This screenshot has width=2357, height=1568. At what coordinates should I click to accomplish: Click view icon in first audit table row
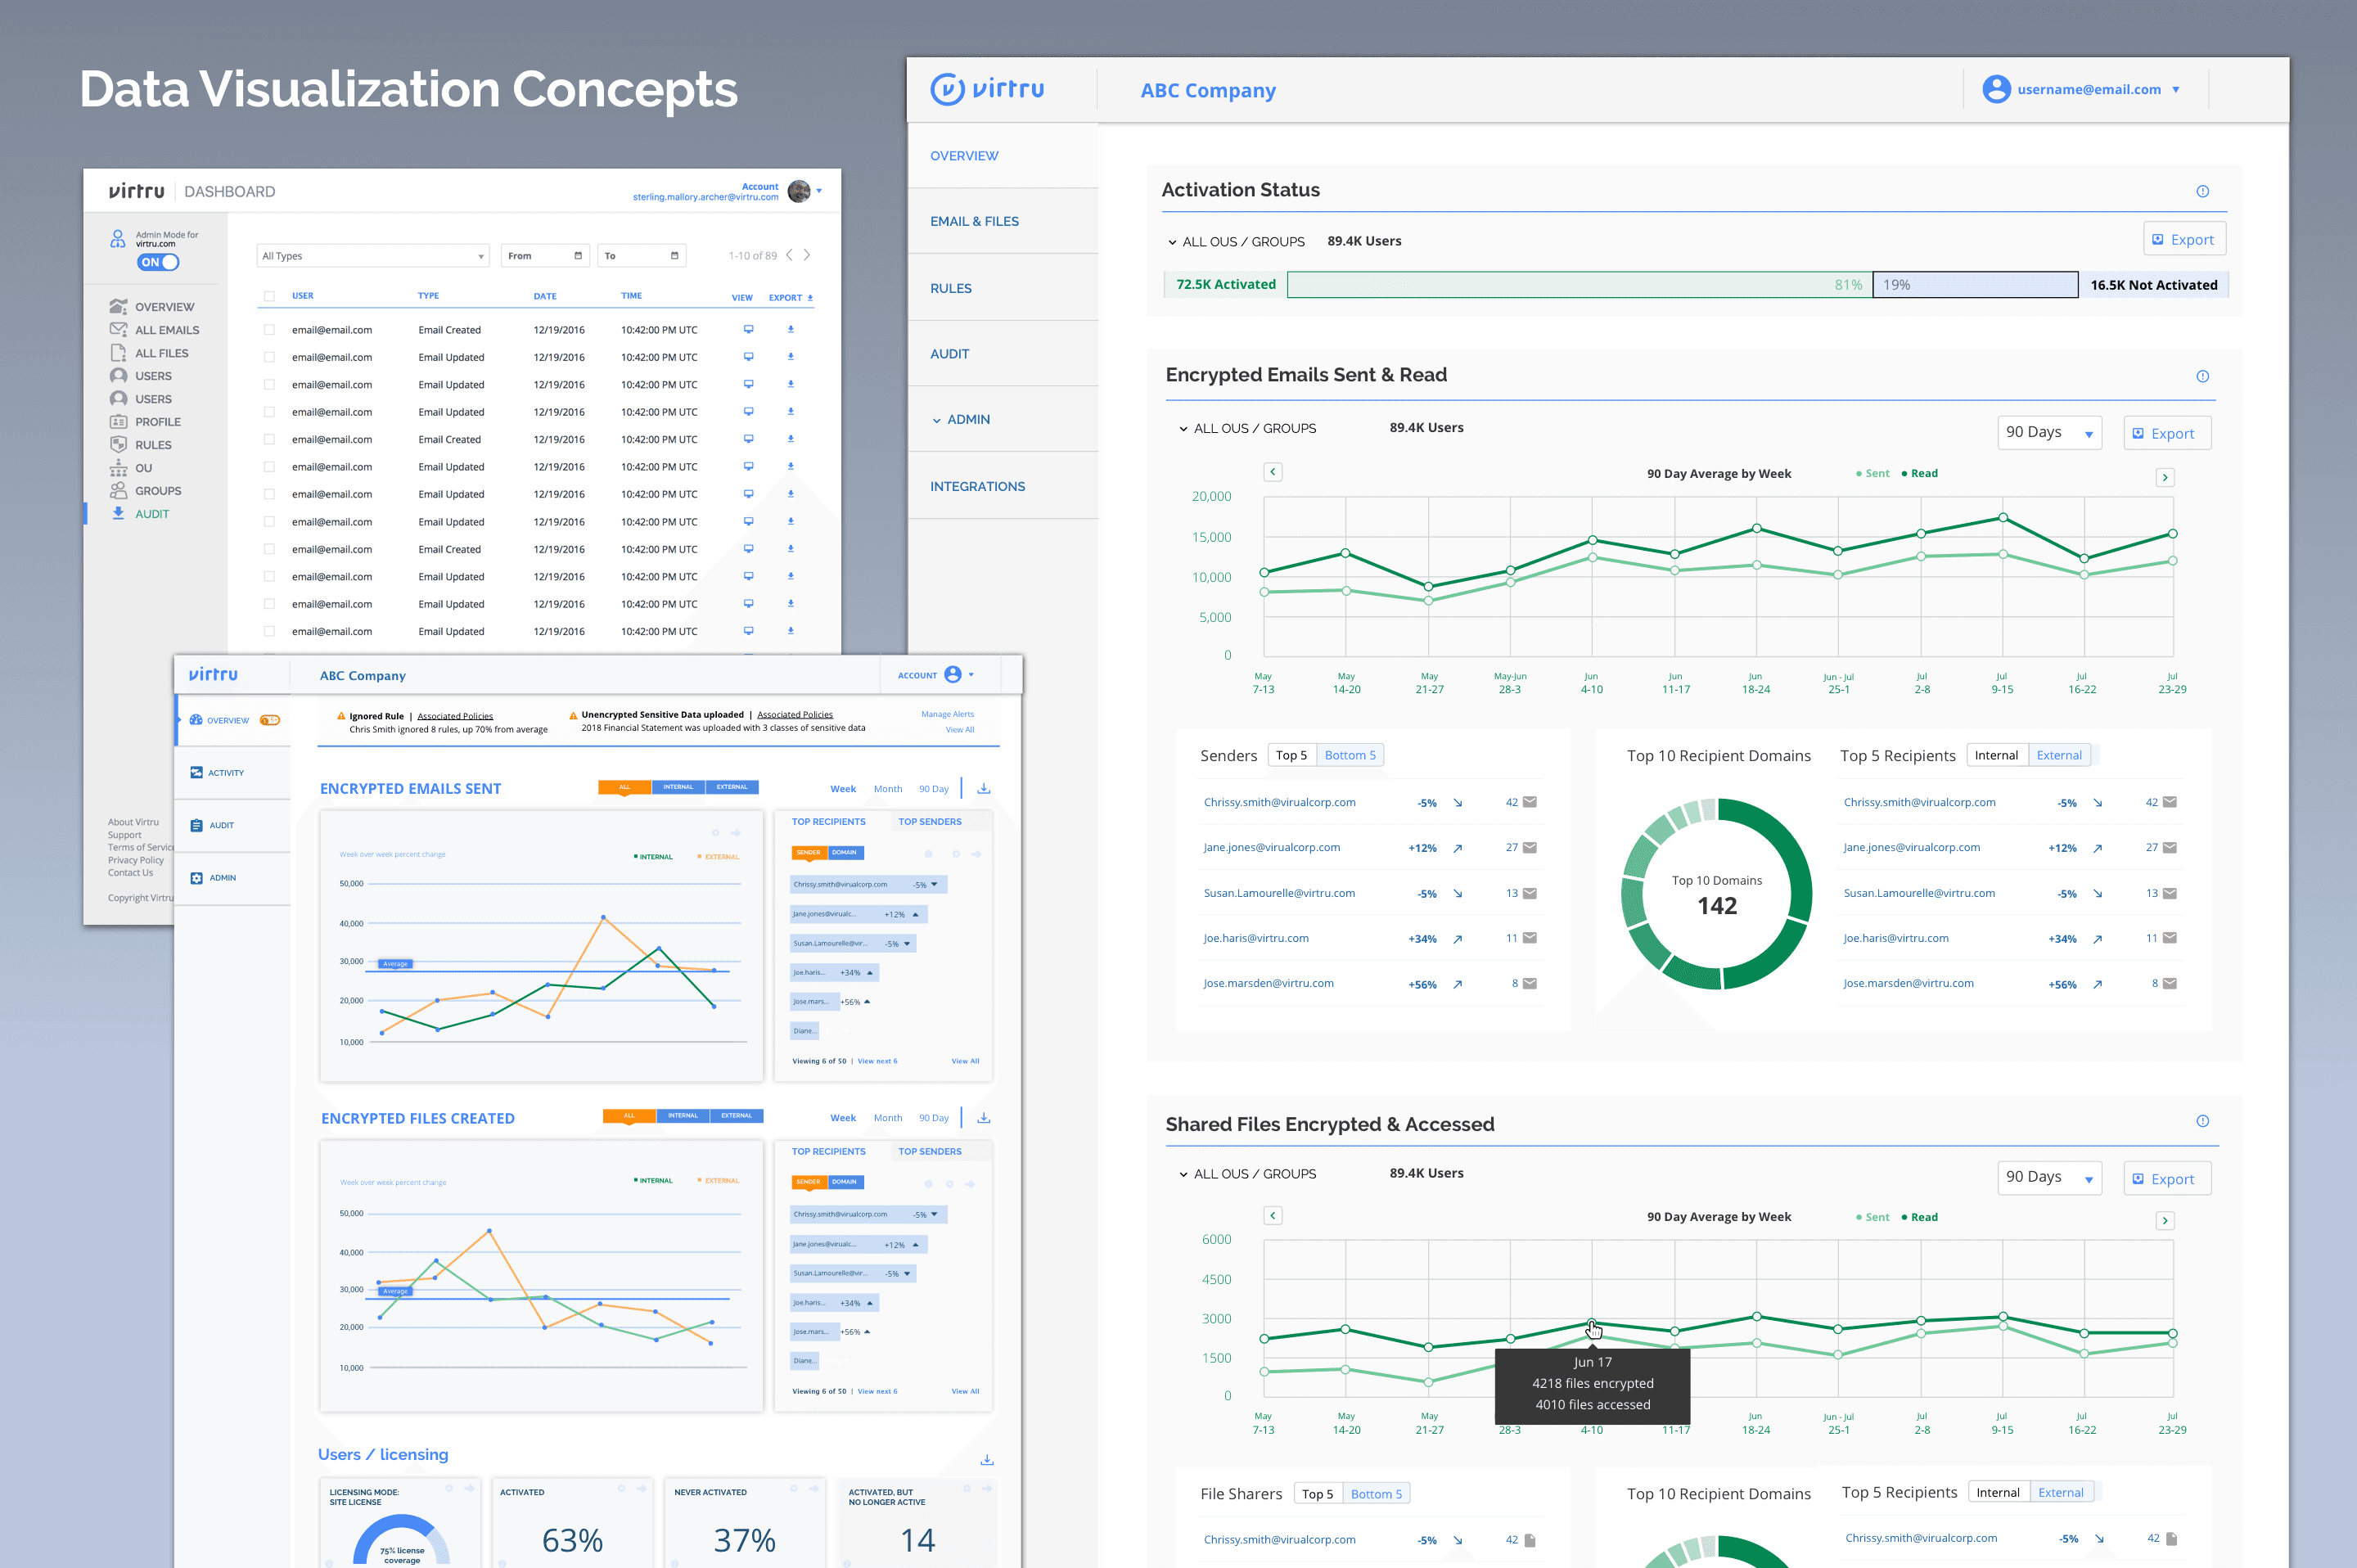[x=748, y=329]
